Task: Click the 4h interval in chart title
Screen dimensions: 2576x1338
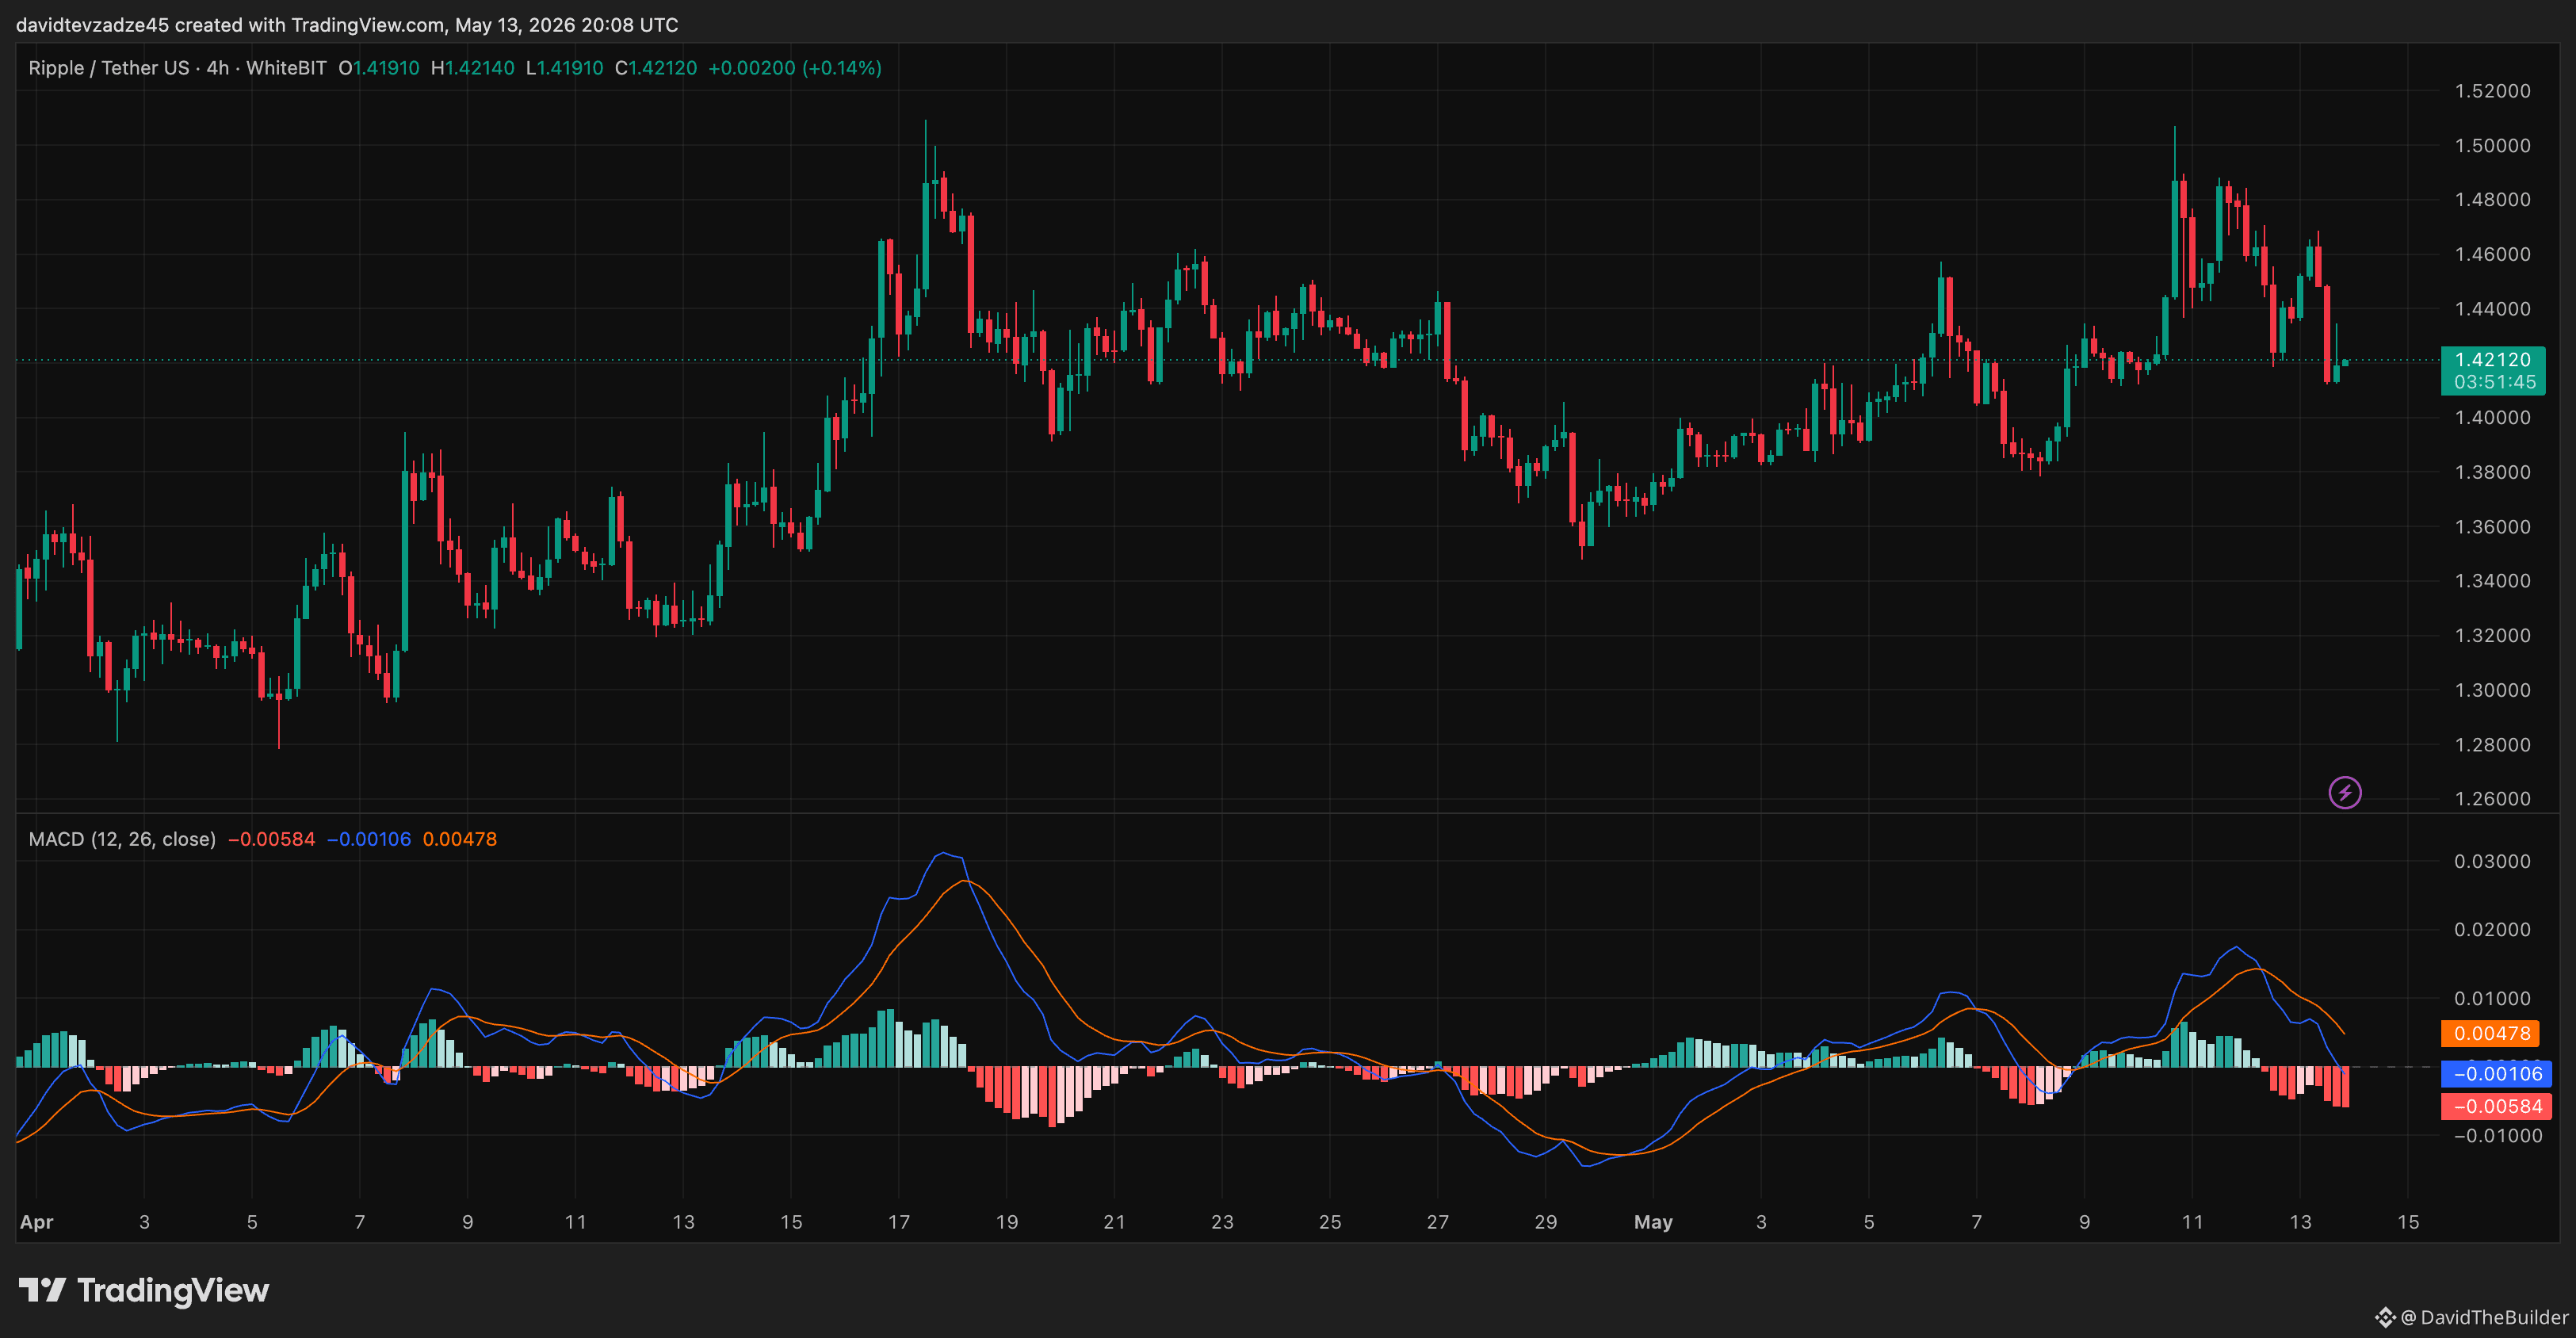Action: point(218,68)
